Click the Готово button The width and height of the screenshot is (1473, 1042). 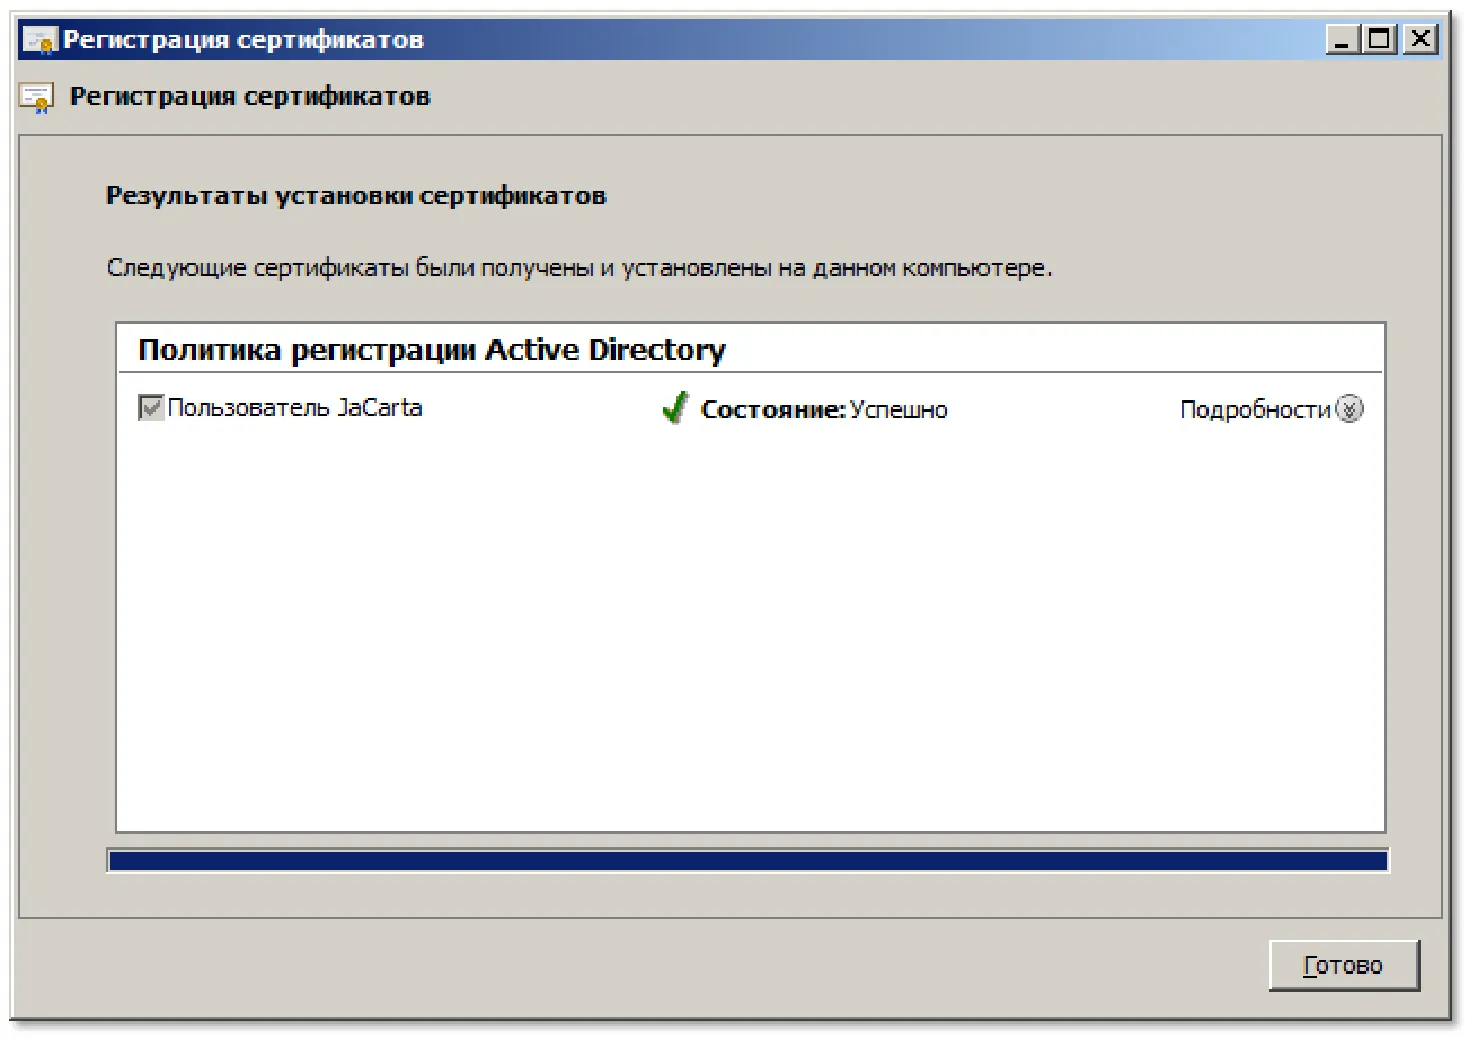click(x=1344, y=965)
